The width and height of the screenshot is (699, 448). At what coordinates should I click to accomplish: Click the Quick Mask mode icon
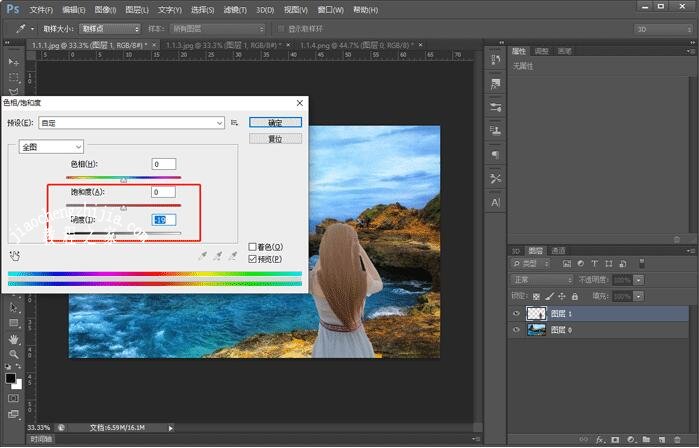(14, 398)
